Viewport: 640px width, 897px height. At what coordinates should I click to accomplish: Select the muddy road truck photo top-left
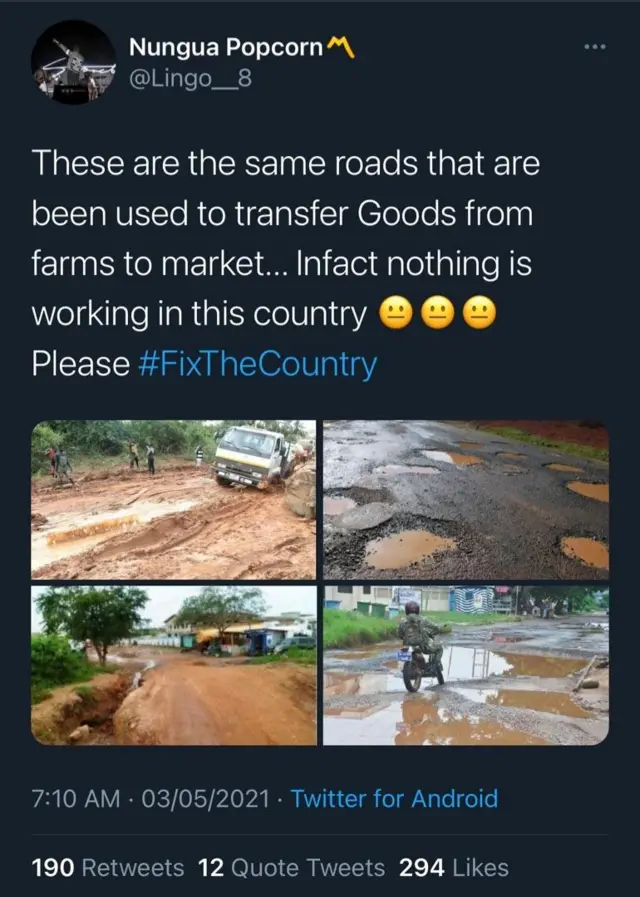pyautogui.click(x=172, y=494)
